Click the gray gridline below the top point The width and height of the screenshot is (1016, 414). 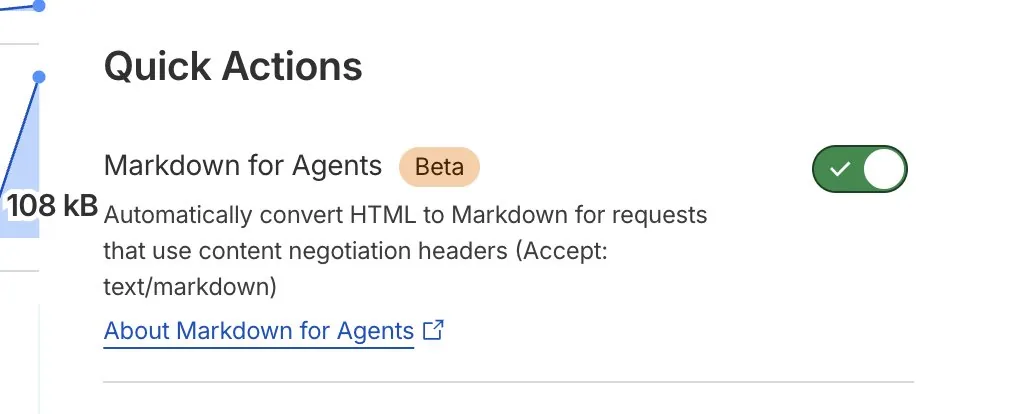tap(19, 43)
